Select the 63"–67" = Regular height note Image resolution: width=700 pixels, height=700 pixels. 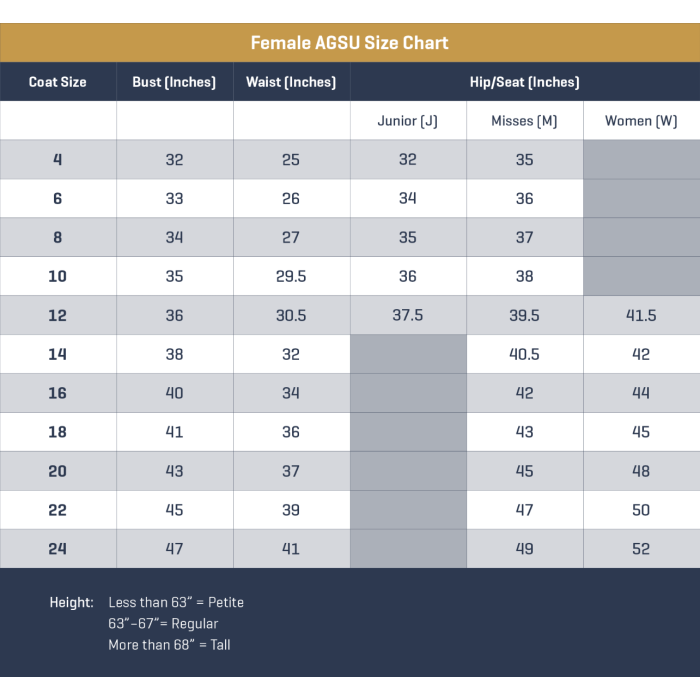coord(163,624)
